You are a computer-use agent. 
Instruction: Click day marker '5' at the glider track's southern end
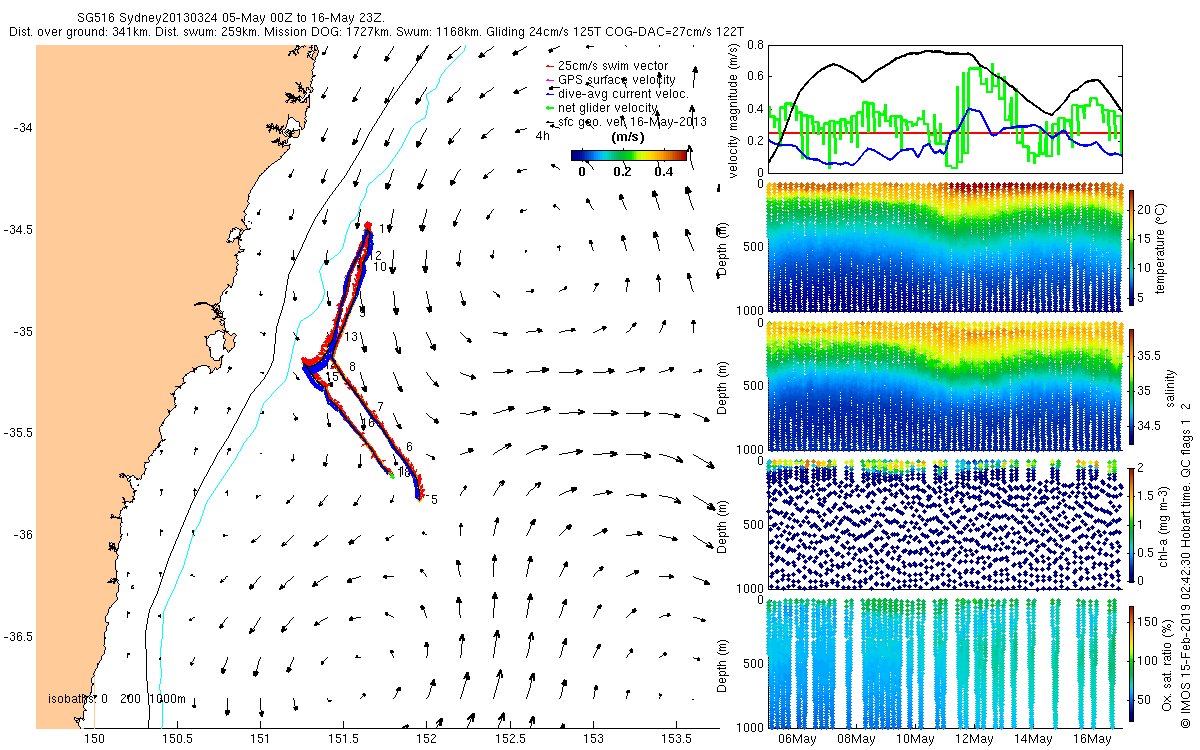[434, 499]
